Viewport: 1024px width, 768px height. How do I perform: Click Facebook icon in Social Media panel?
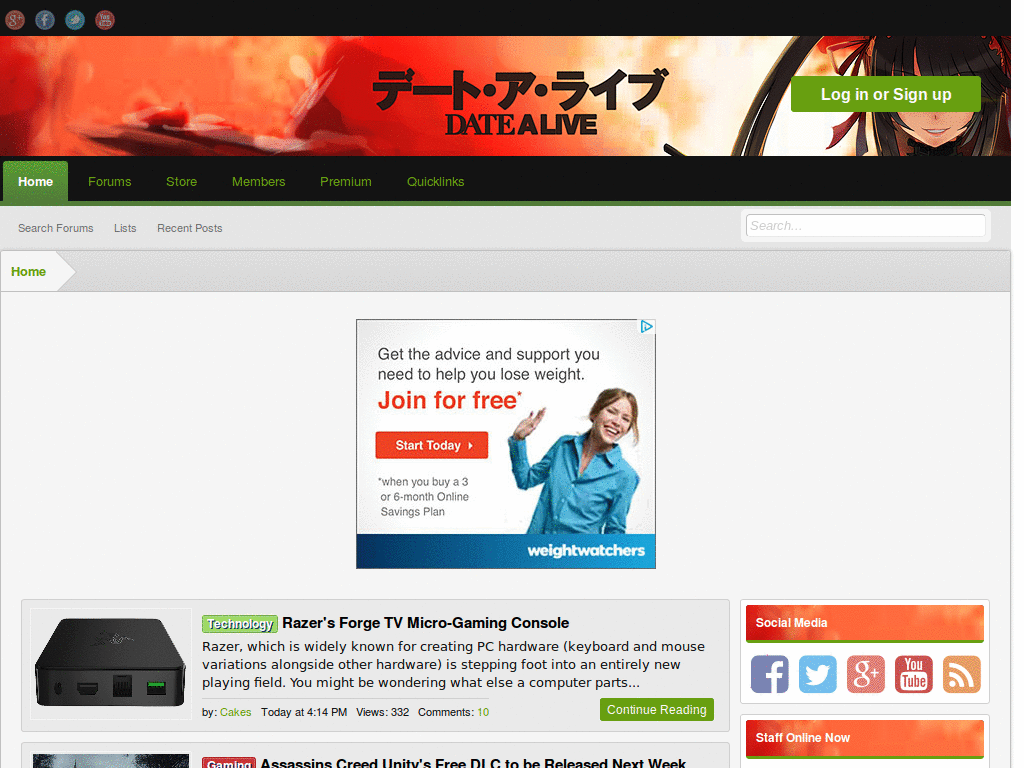point(770,674)
